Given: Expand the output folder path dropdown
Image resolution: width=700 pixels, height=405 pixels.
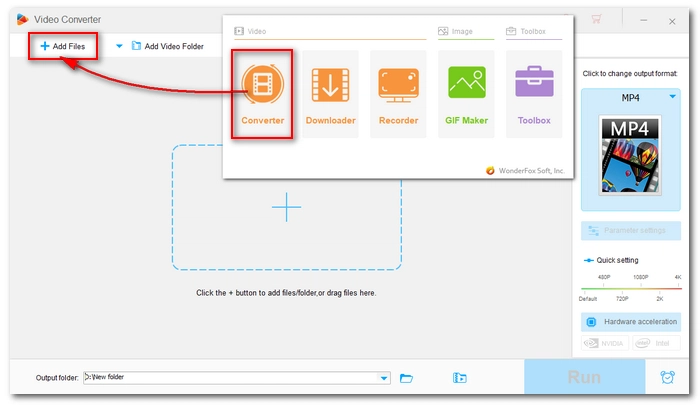Looking at the screenshot, I should 384,378.
